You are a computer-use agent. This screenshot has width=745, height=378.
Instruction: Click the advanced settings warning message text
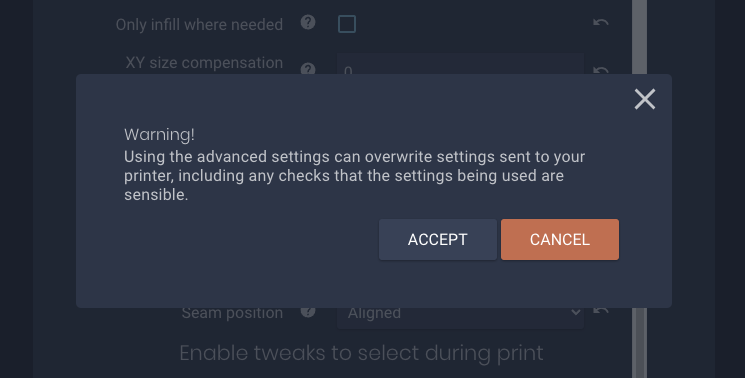(354, 175)
